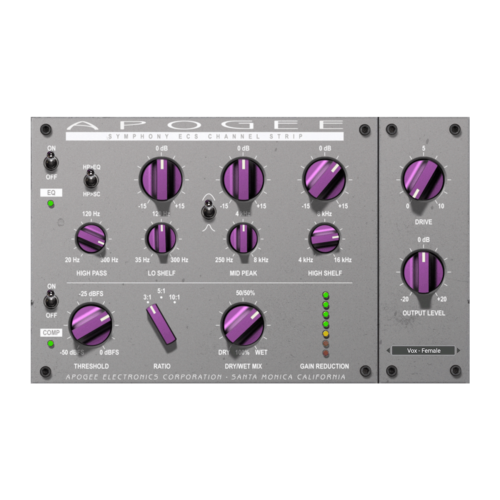Click the Mid Peak gain knob
Screen dimensions: 500x500
[x=243, y=179]
